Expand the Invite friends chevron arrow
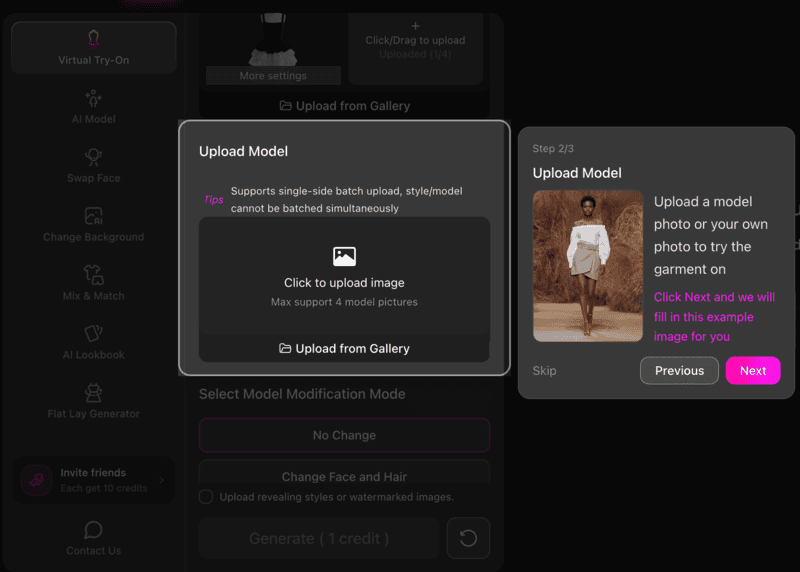The height and width of the screenshot is (572, 800). (162, 480)
